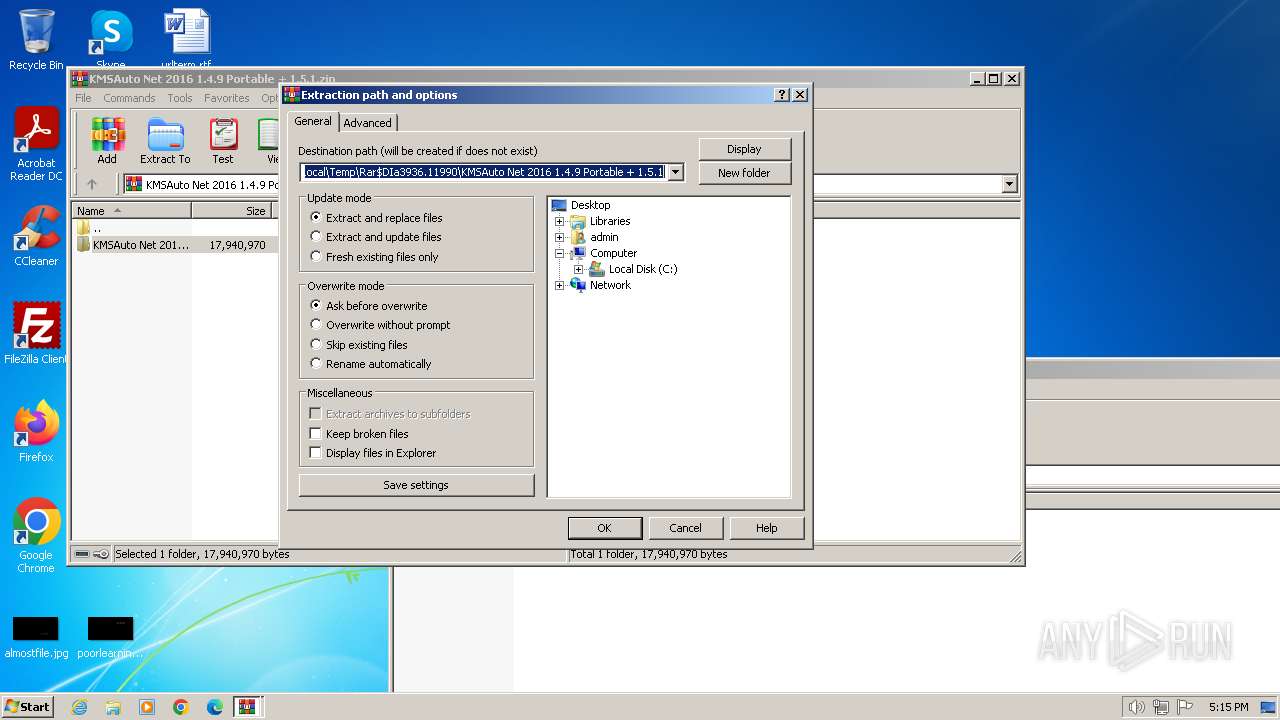Click the Test toolbar icon

[x=223, y=141]
